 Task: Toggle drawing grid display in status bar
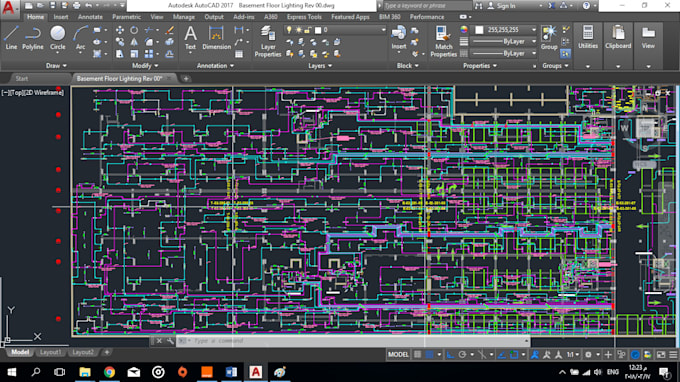pyautogui.click(x=417, y=355)
